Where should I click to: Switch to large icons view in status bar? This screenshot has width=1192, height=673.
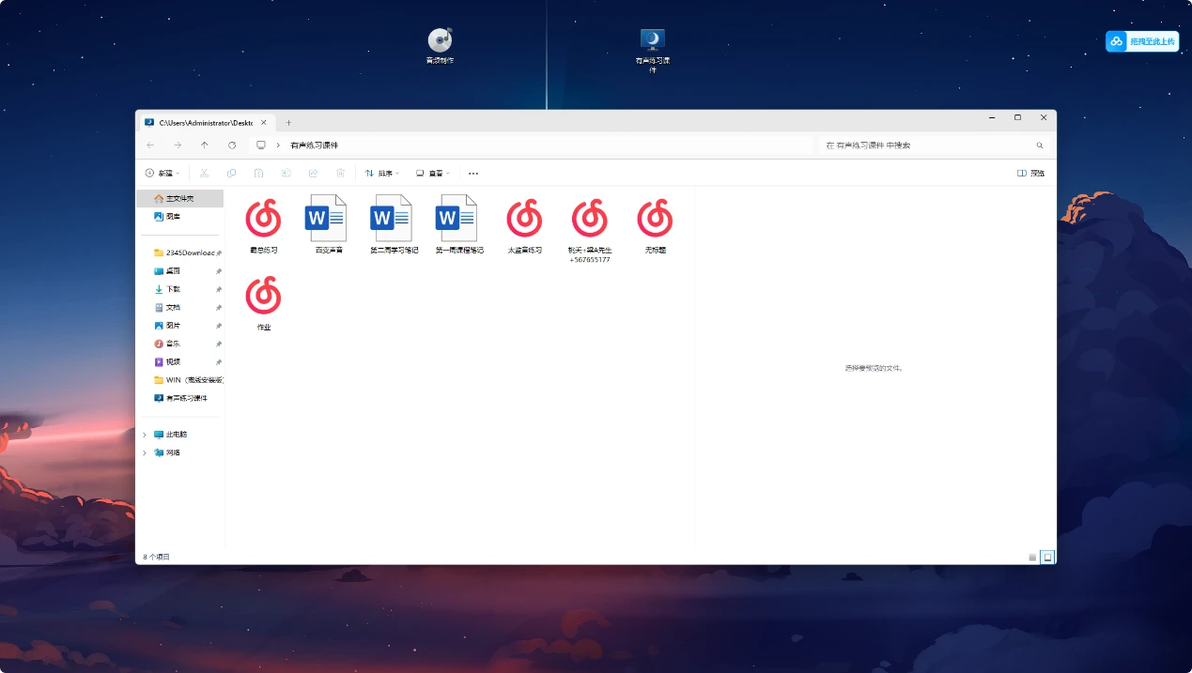(1047, 557)
